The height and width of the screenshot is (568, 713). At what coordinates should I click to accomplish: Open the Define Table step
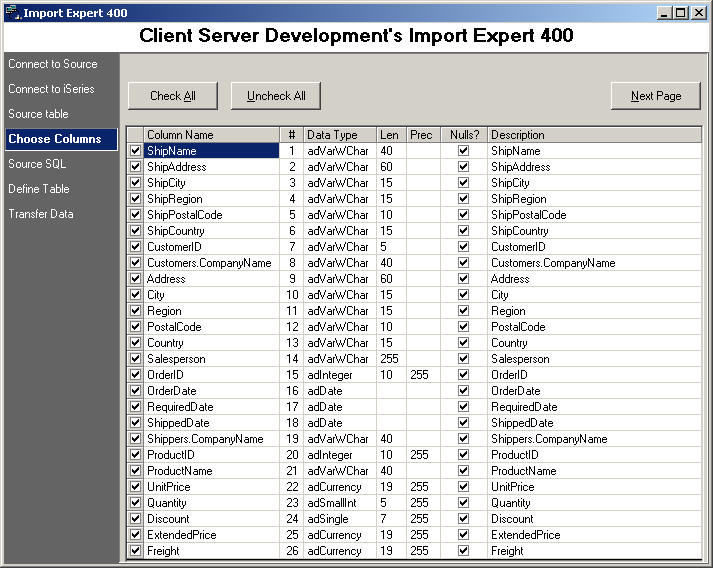pyautogui.click(x=39, y=189)
